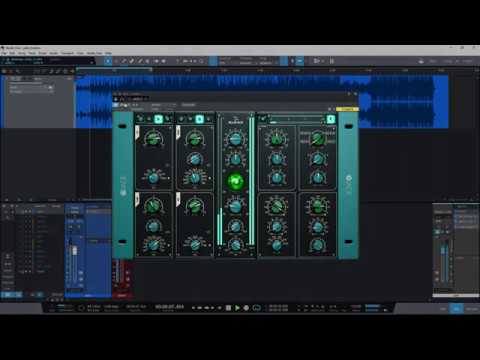Open the Edit panel button beside Mix
The height and width of the screenshot is (360, 480).
443,309
